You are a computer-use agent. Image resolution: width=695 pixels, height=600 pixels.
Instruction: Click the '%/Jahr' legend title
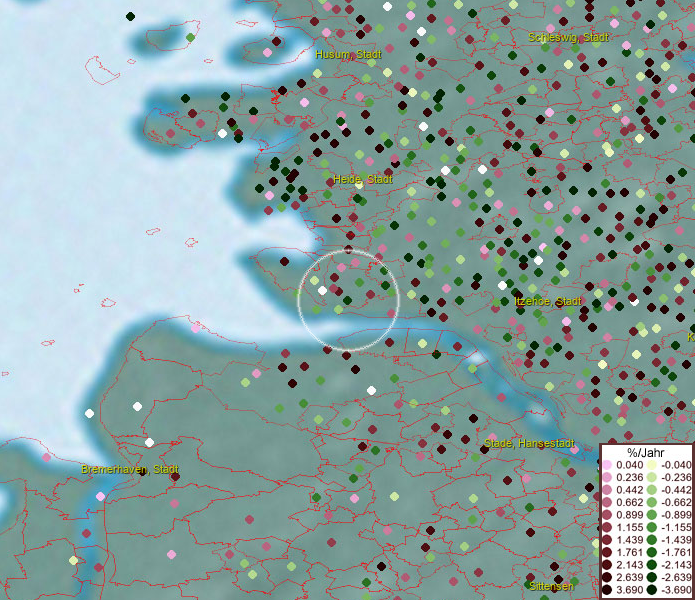[646, 453]
